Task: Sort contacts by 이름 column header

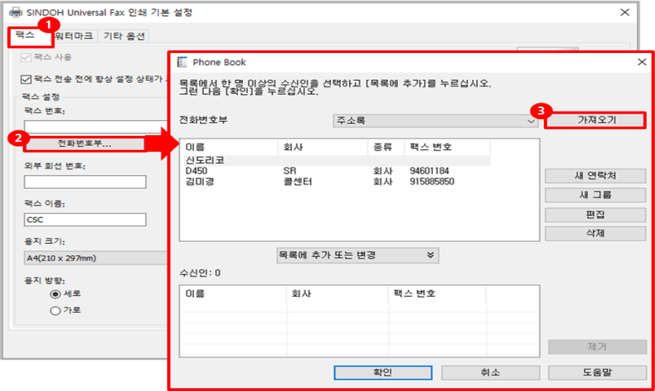Action: point(231,147)
